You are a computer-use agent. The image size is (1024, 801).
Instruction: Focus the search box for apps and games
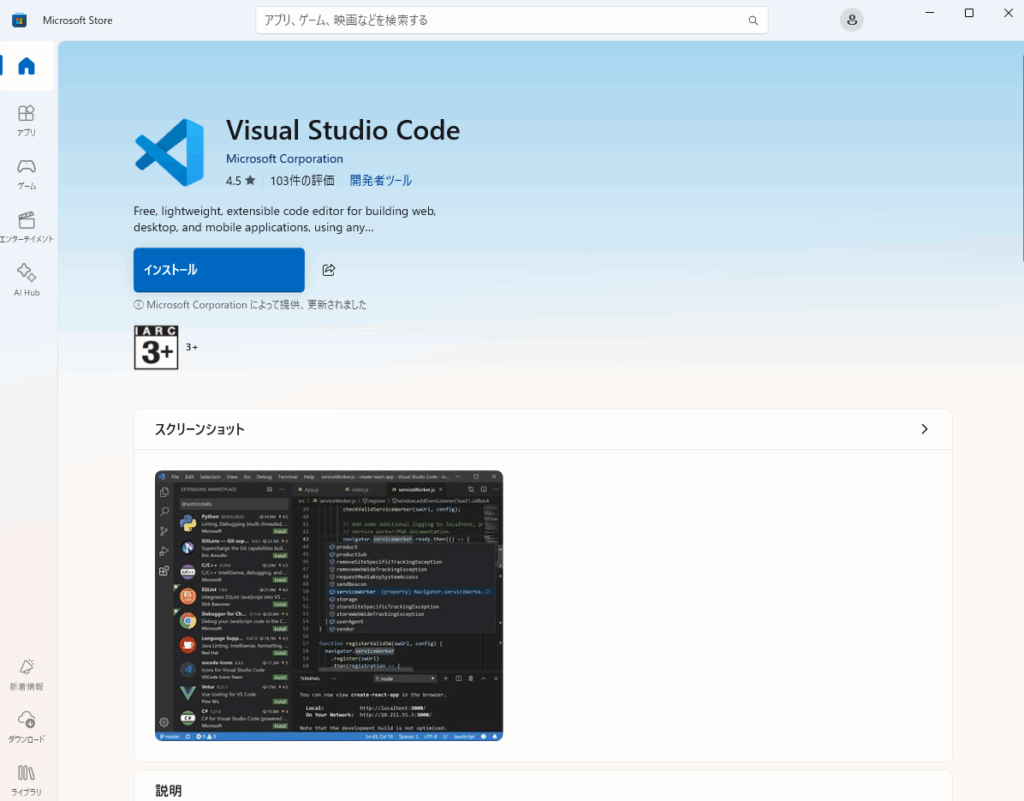(500, 20)
